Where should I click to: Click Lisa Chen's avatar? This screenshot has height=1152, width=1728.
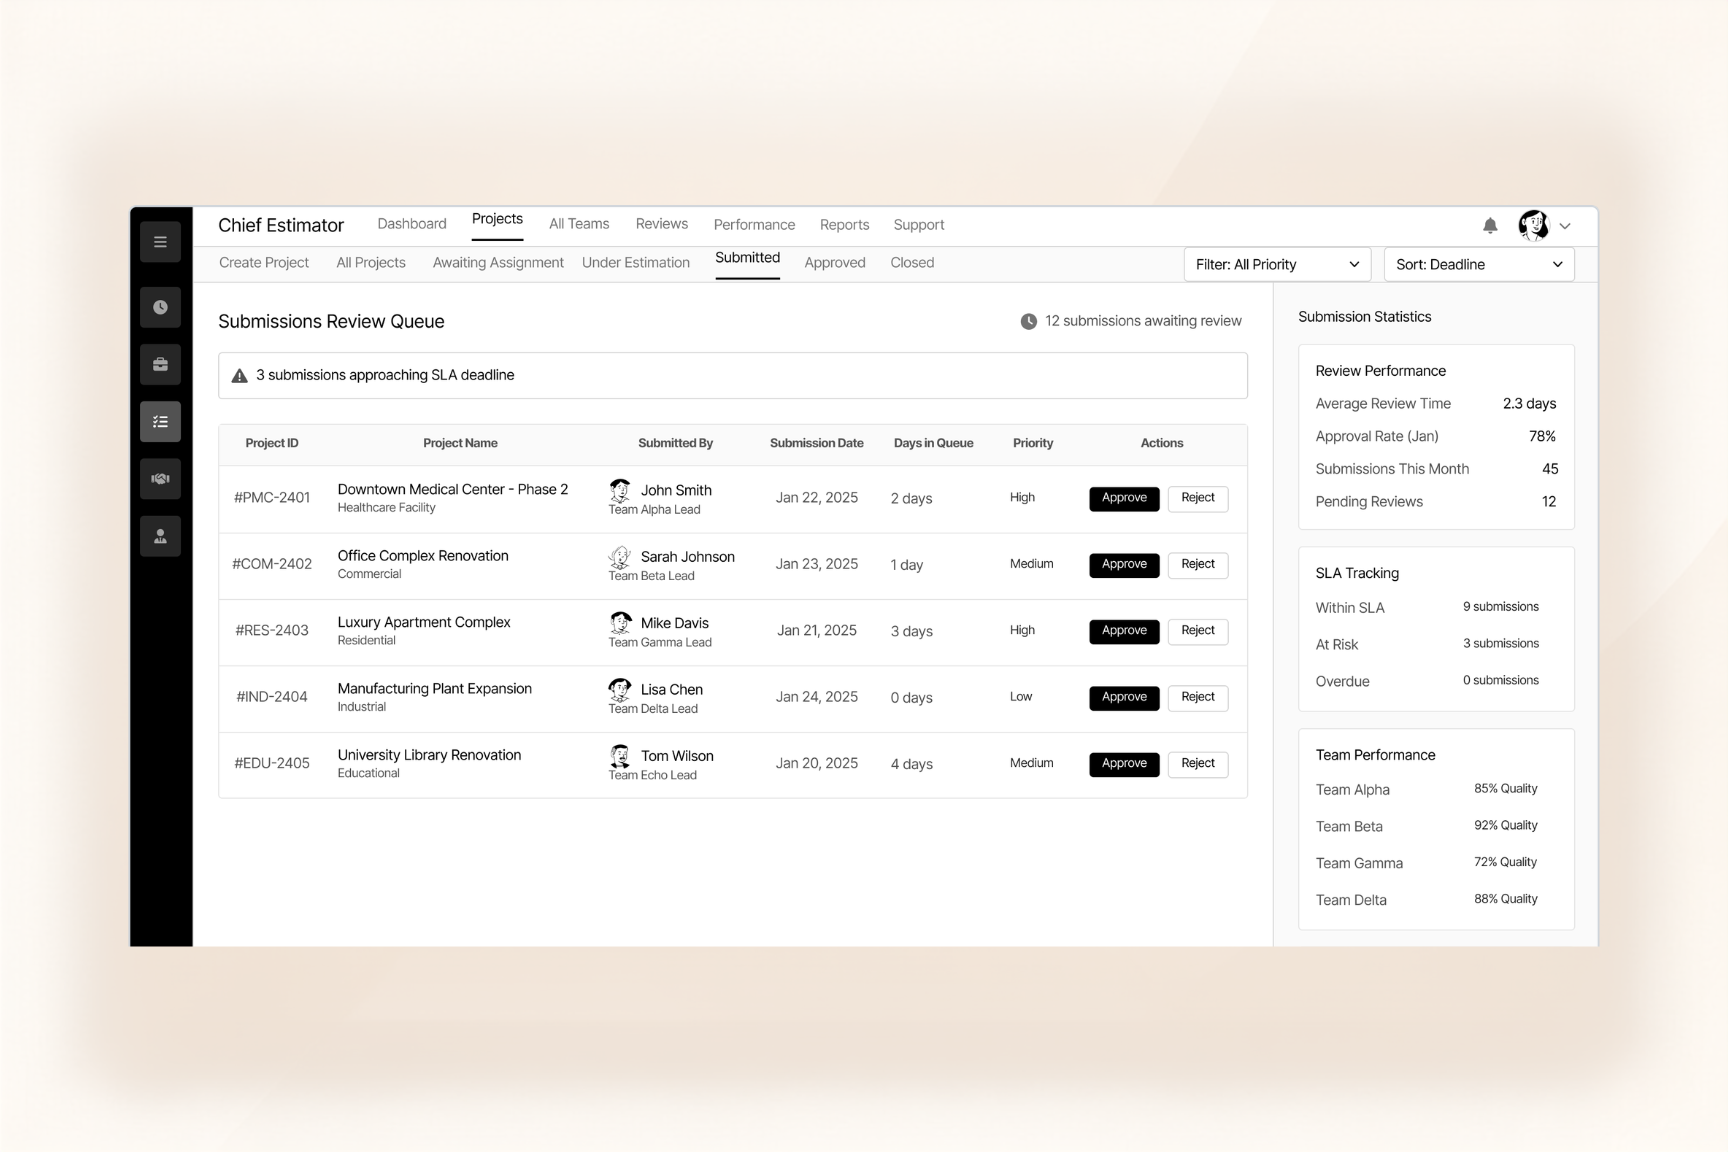point(620,690)
